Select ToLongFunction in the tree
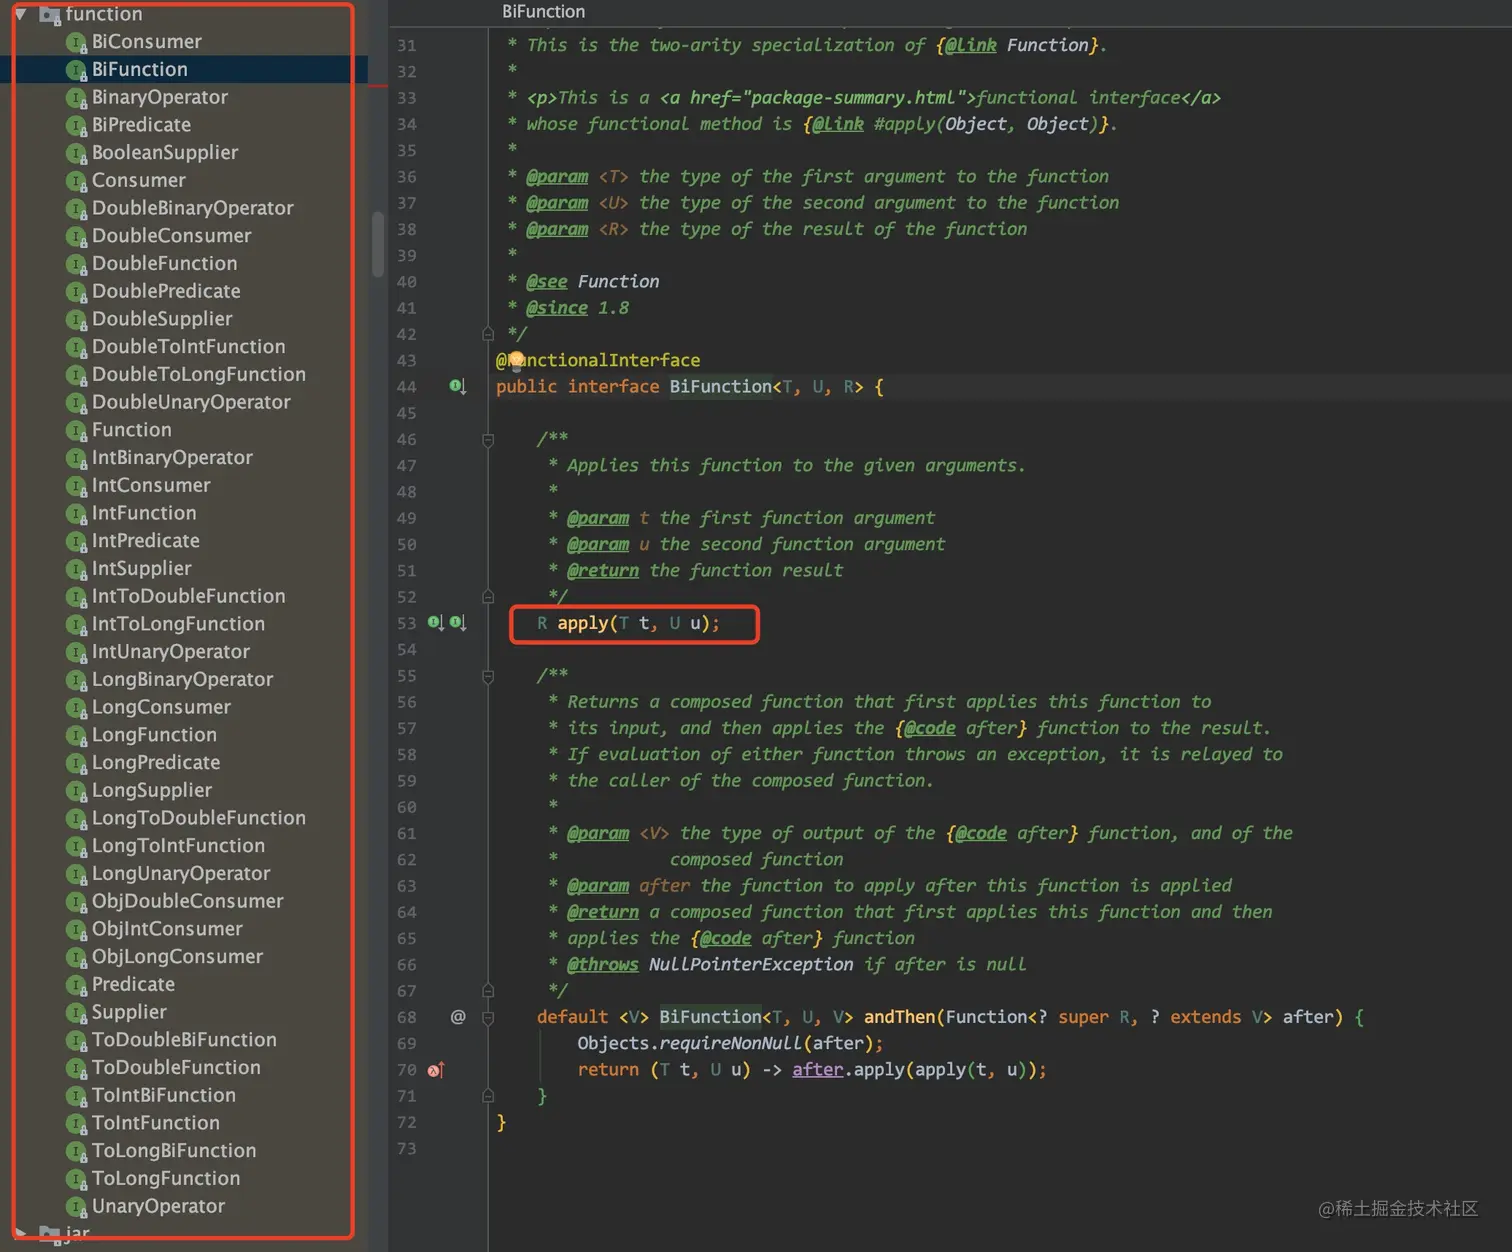The height and width of the screenshot is (1252, 1512). tap(166, 1179)
